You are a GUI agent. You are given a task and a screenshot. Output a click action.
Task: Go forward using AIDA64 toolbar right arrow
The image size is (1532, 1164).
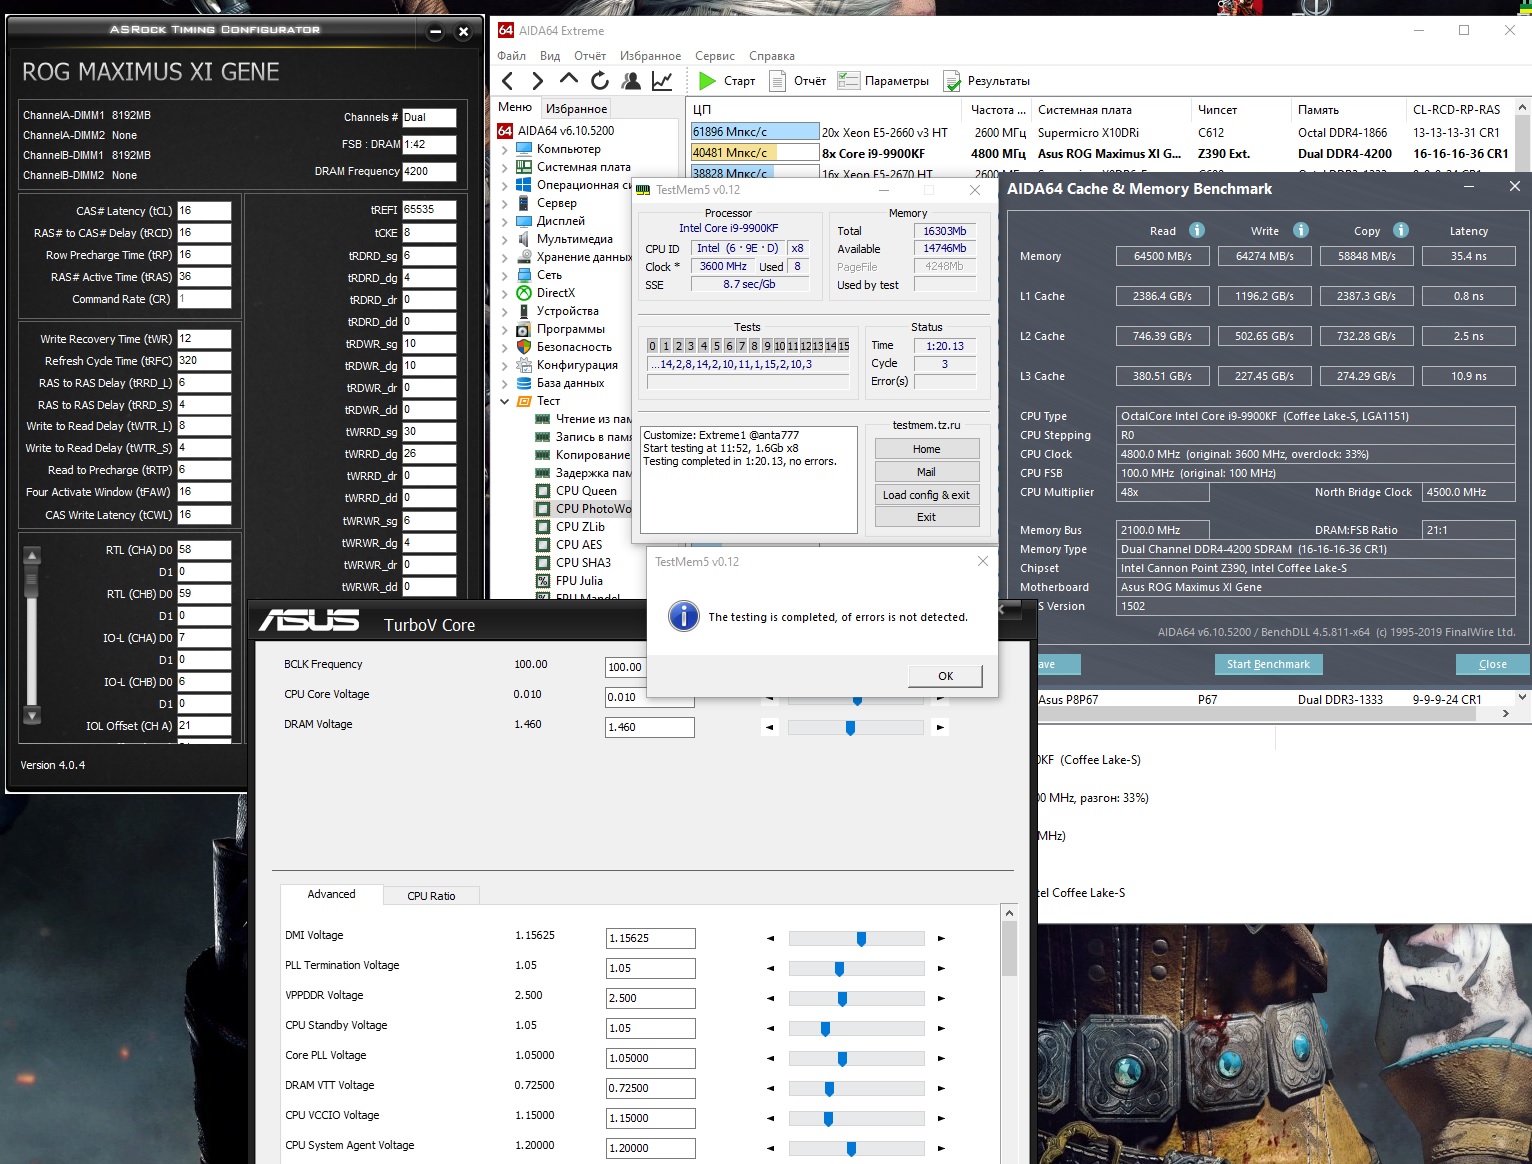(x=538, y=81)
